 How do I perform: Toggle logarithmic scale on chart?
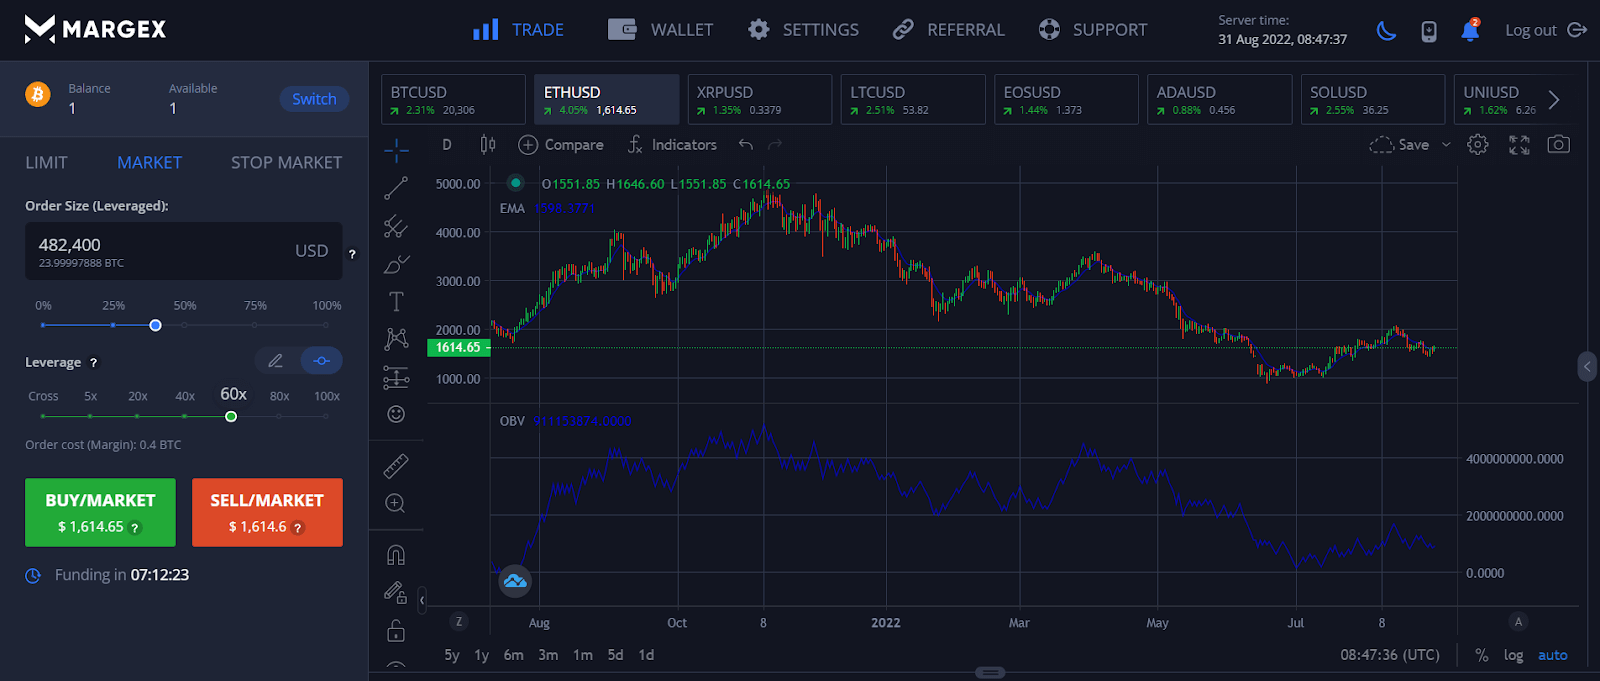coord(1513,655)
